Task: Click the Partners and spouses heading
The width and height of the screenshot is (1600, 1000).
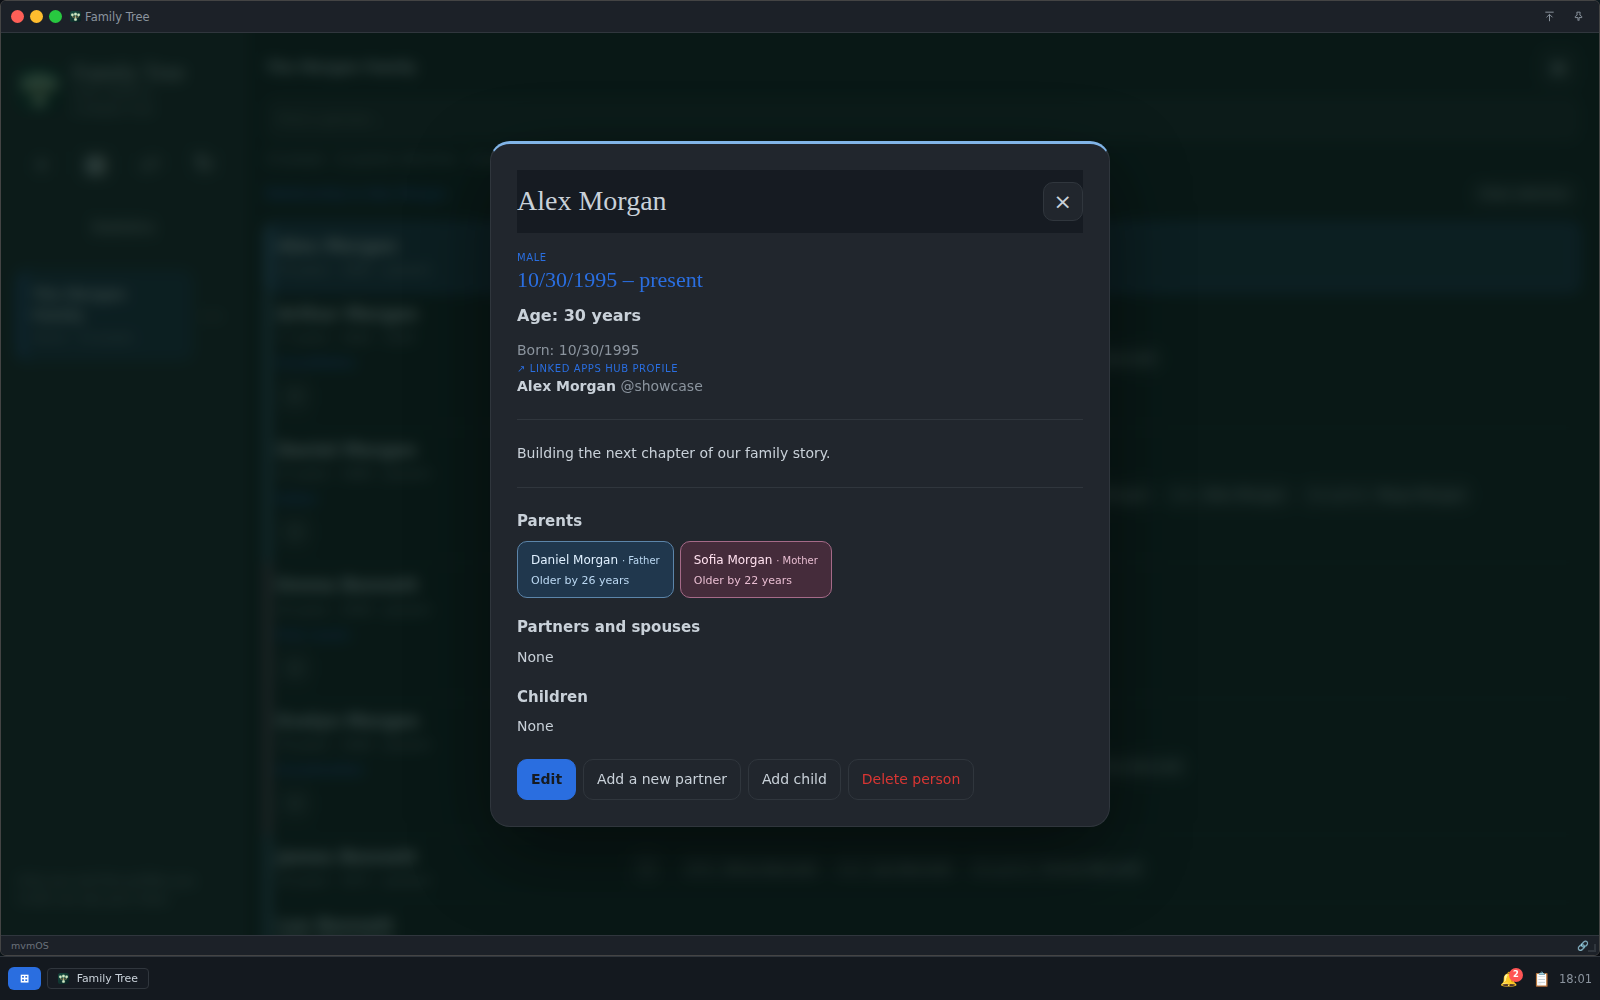Action: (x=608, y=626)
